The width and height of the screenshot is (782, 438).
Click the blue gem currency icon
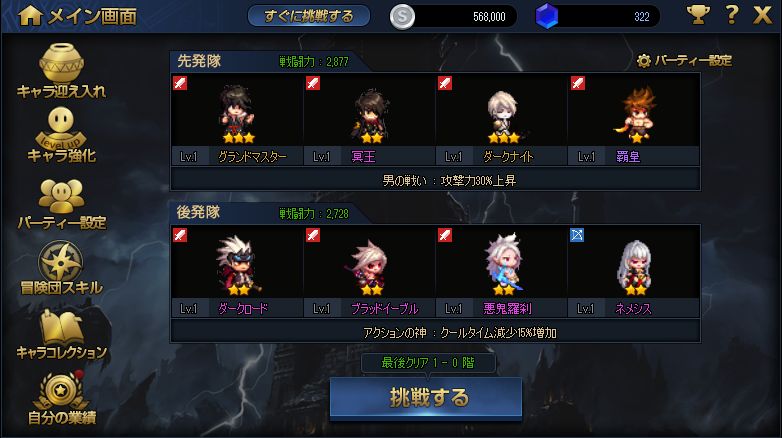(547, 16)
